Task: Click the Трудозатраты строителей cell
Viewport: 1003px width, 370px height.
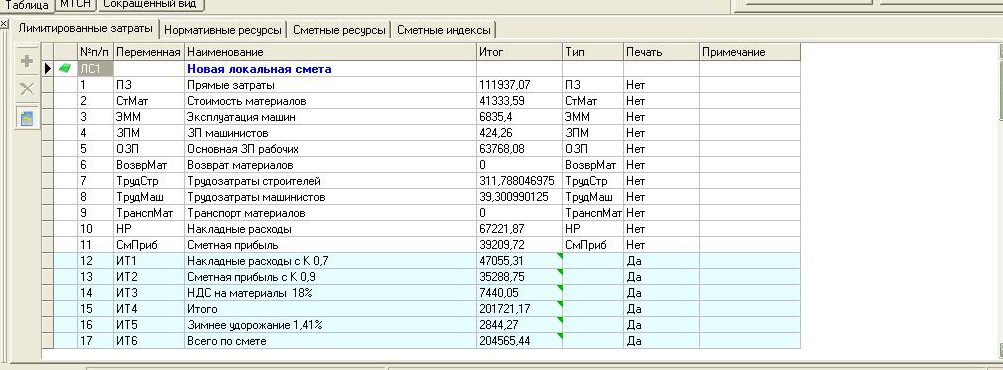Action: coord(330,181)
